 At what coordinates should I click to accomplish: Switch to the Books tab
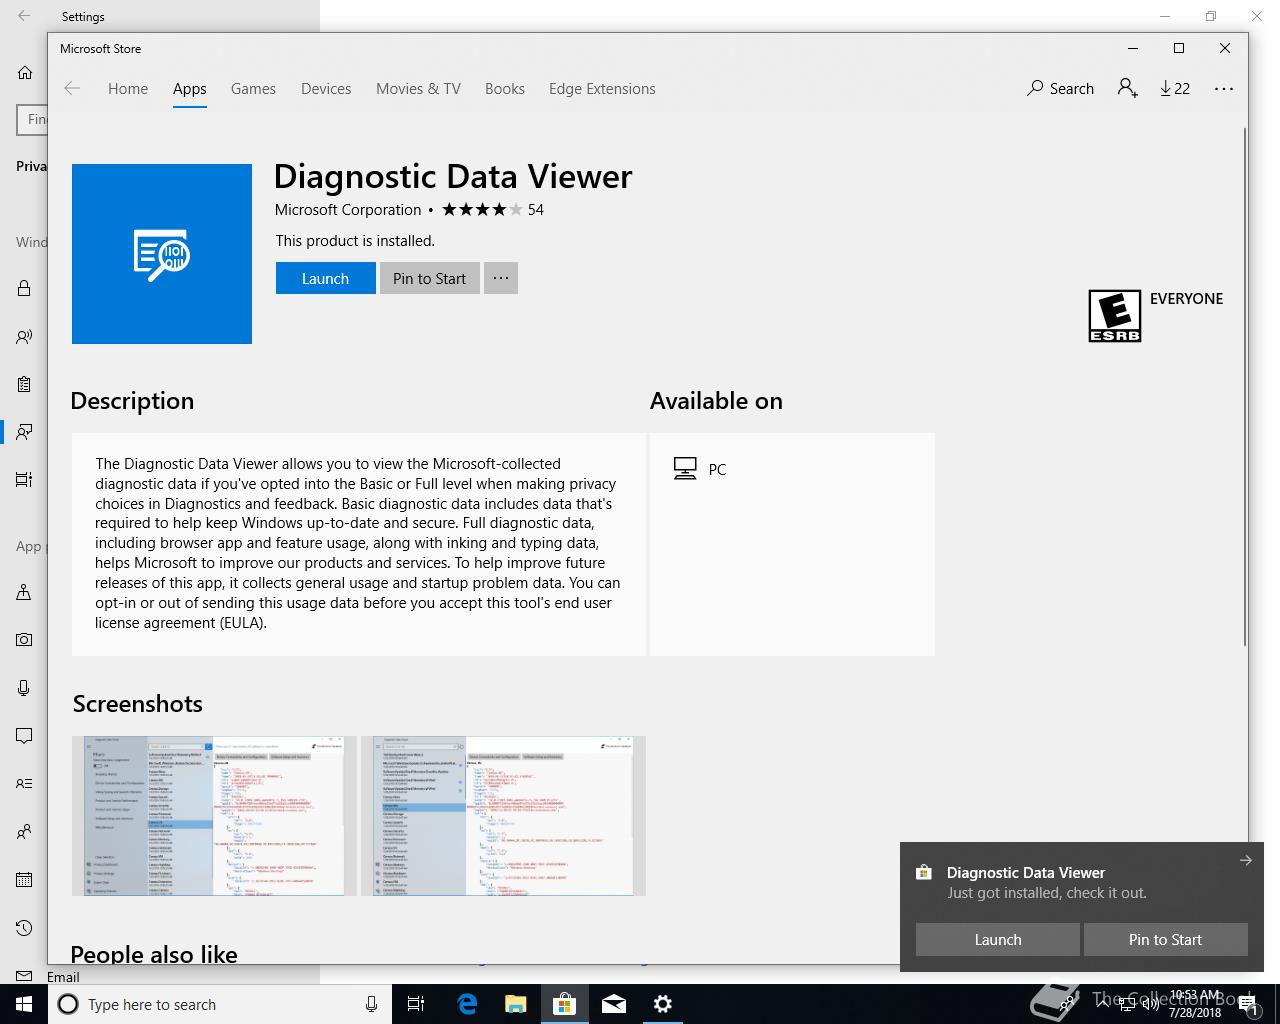pos(505,88)
